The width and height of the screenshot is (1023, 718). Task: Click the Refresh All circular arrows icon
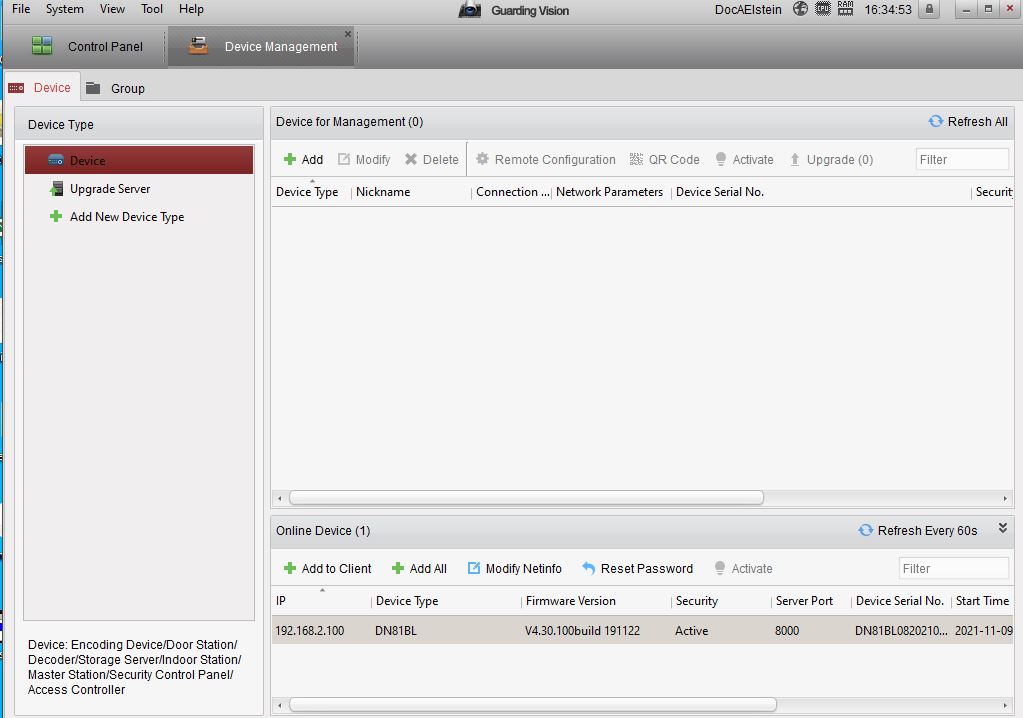pyautogui.click(x=936, y=121)
